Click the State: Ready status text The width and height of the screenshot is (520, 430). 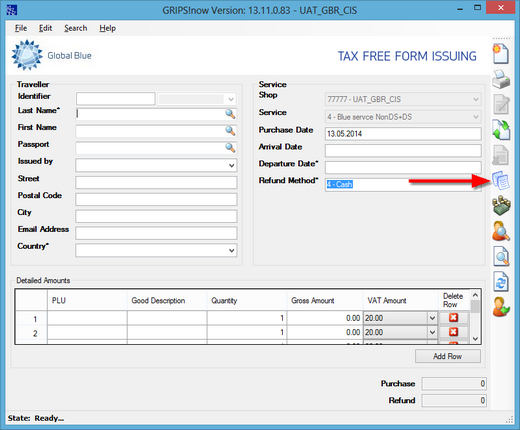click(x=36, y=418)
